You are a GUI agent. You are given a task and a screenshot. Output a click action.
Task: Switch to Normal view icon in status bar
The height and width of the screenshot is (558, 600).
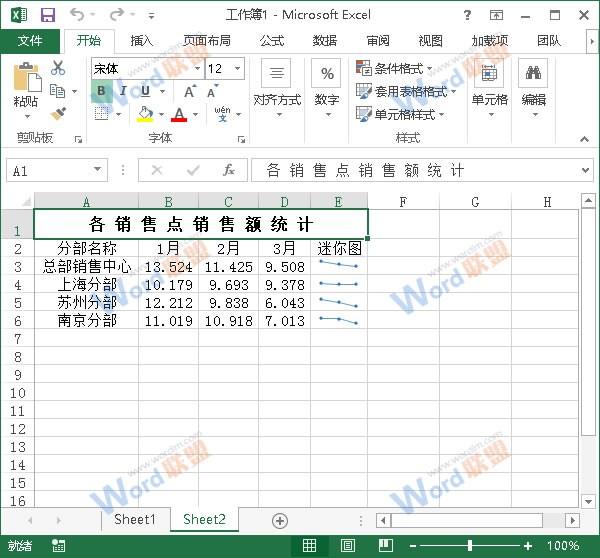point(310,546)
